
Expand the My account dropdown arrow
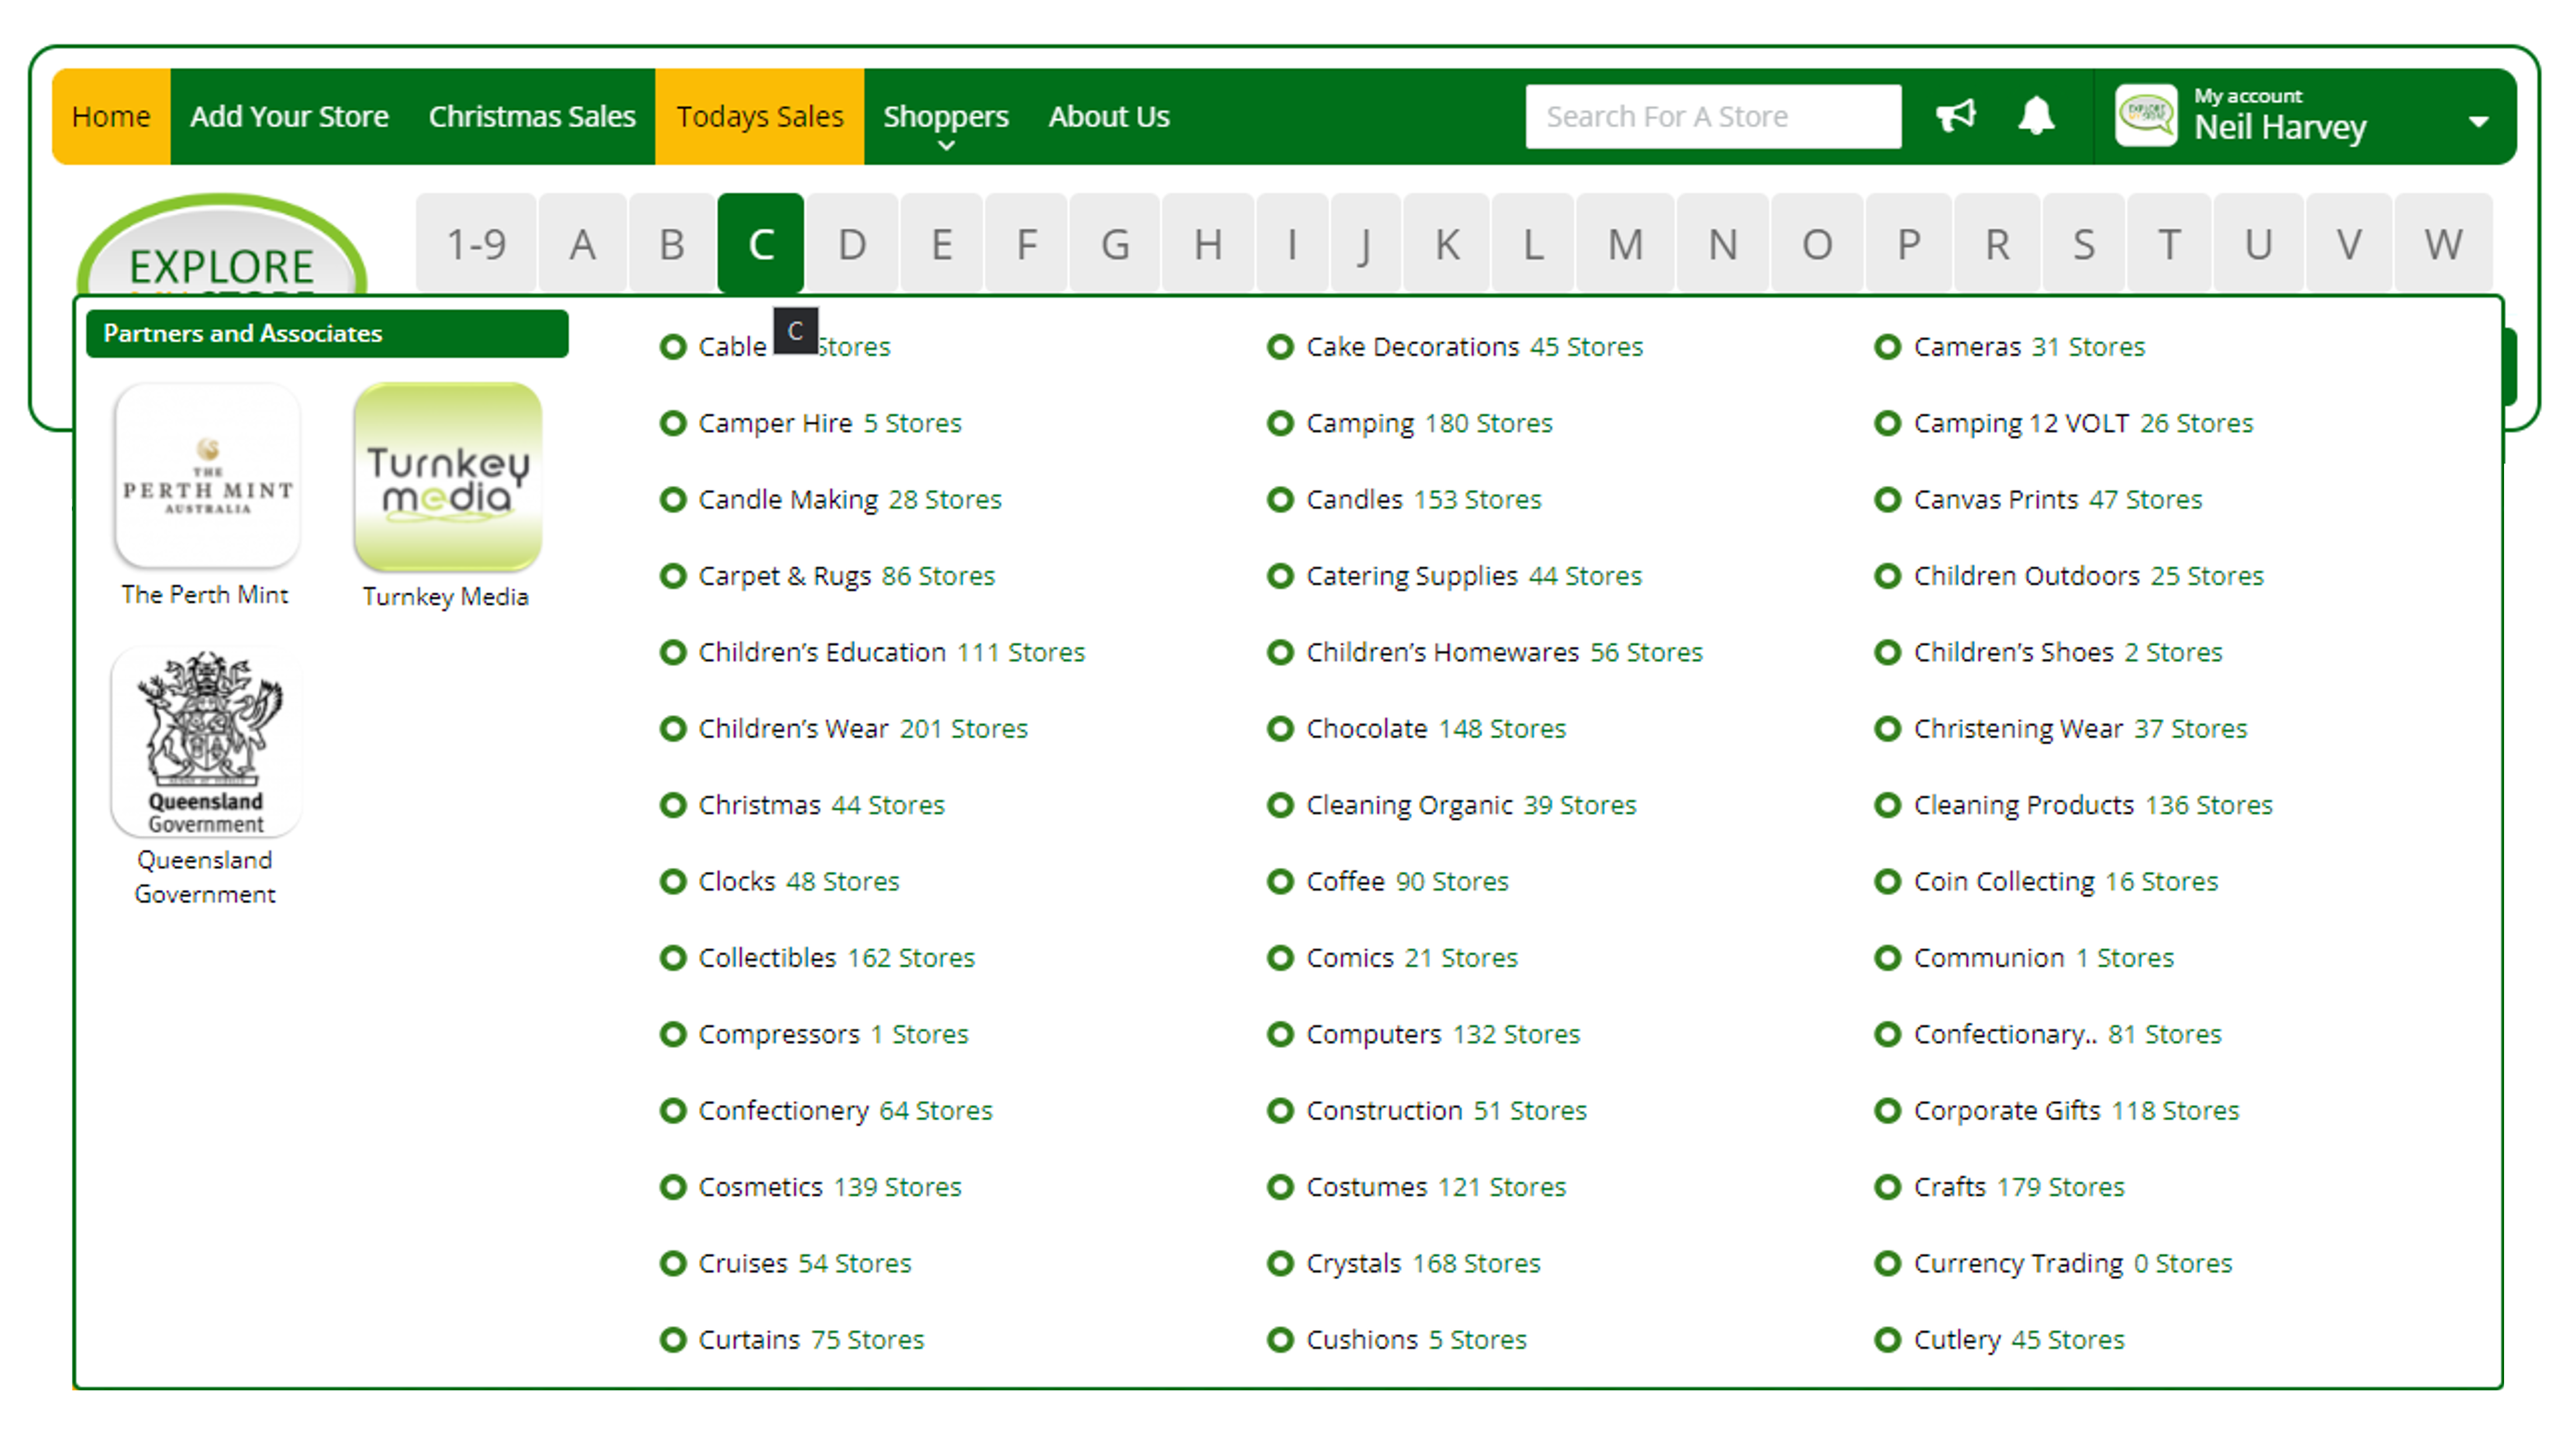2478,122
